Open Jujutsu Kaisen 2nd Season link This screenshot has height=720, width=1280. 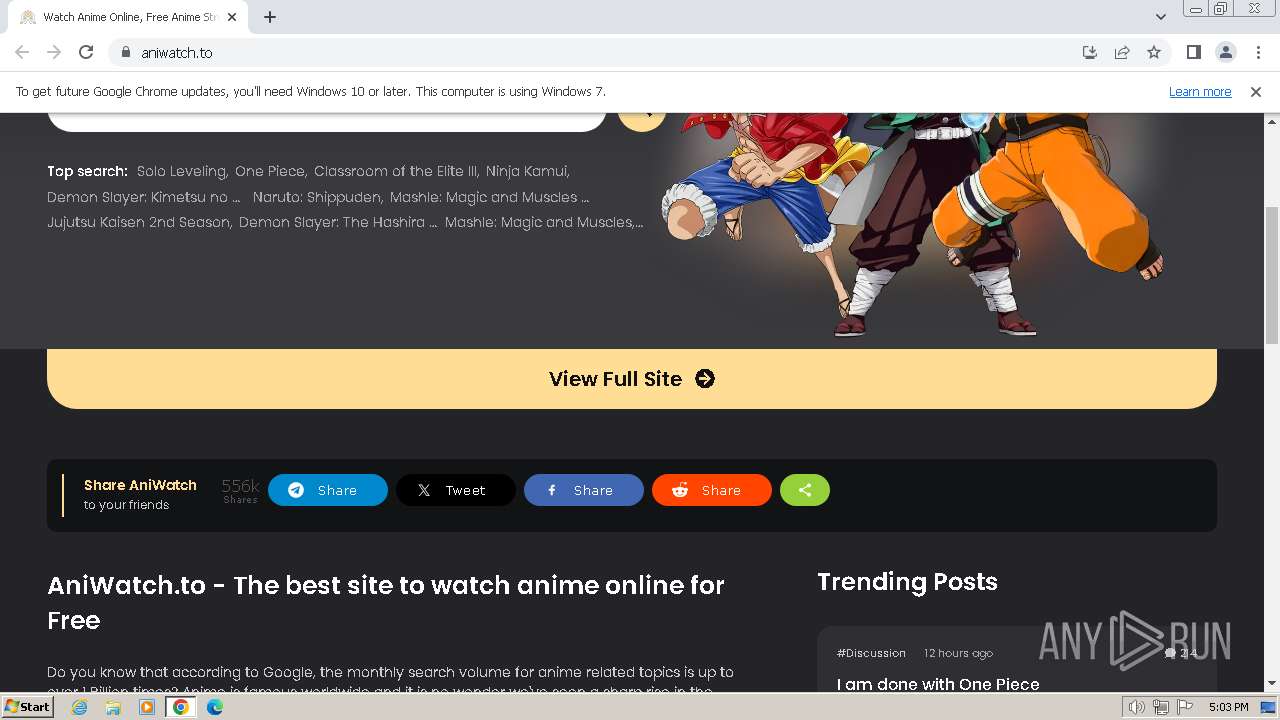coord(139,222)
